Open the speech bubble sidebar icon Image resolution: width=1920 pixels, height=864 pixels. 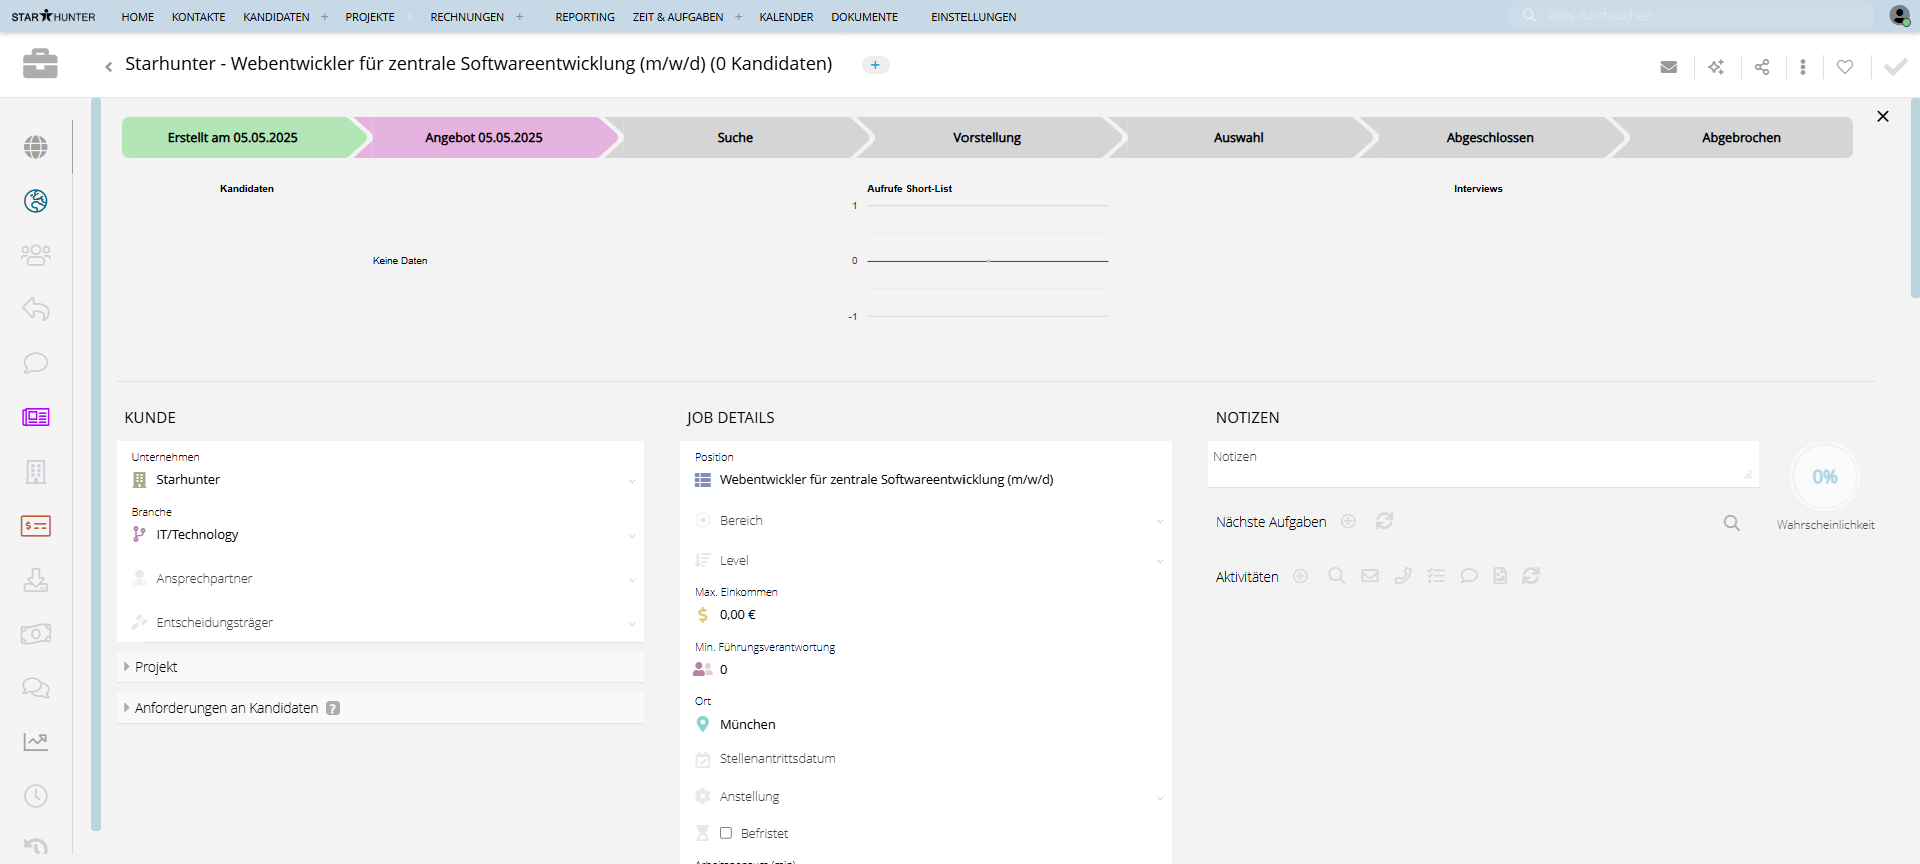pos(36,363)
